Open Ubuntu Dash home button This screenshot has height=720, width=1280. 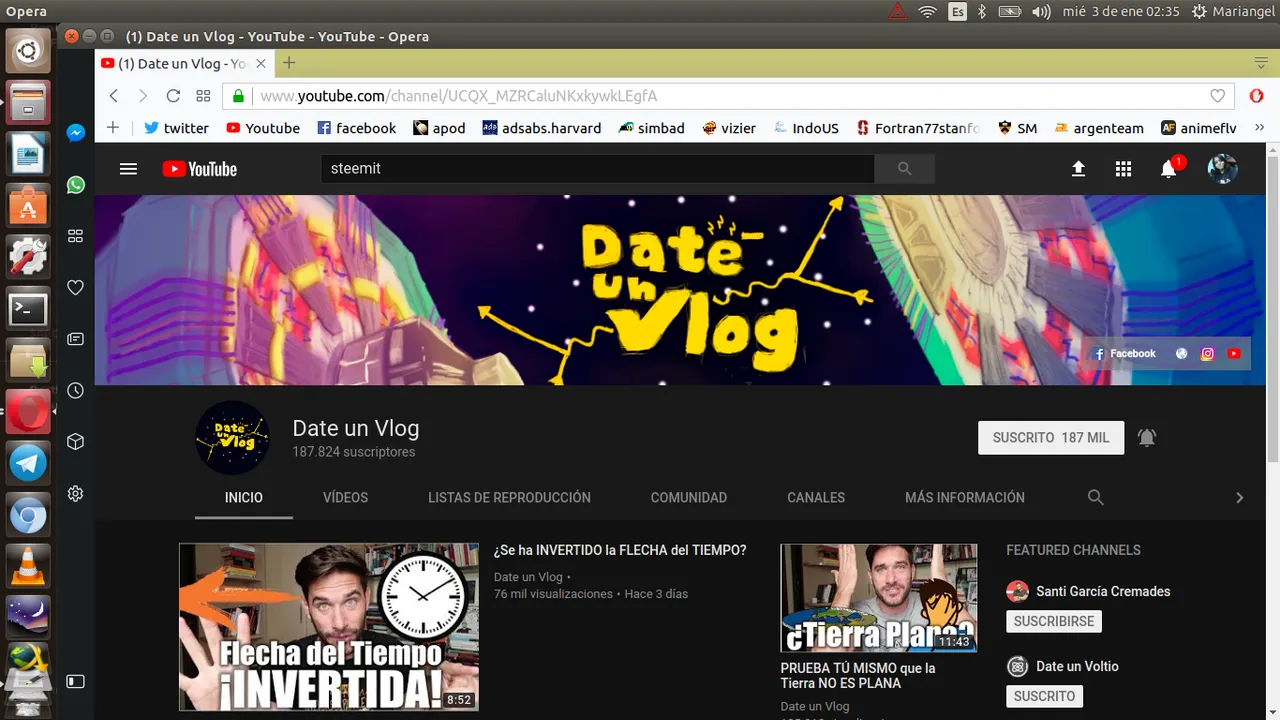[x=28, y=50]
